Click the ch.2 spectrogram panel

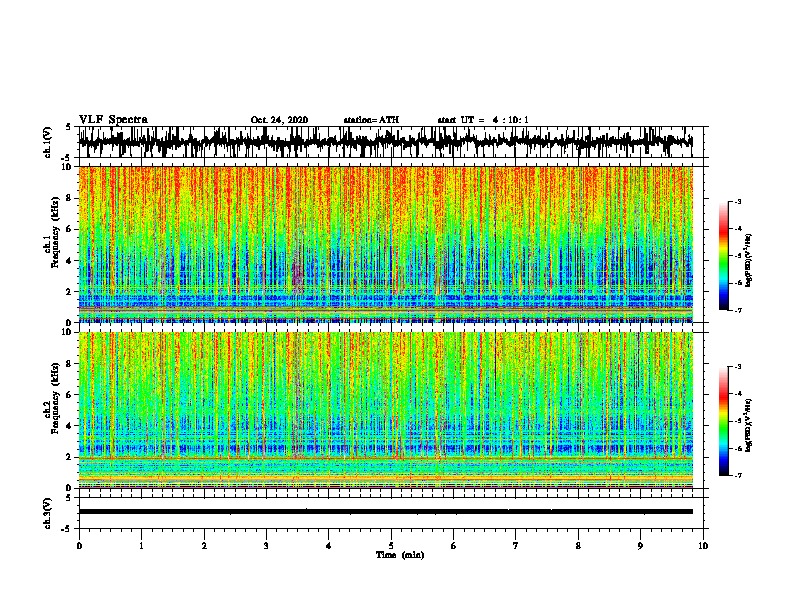pyautogui.click(x=385, y=410)
